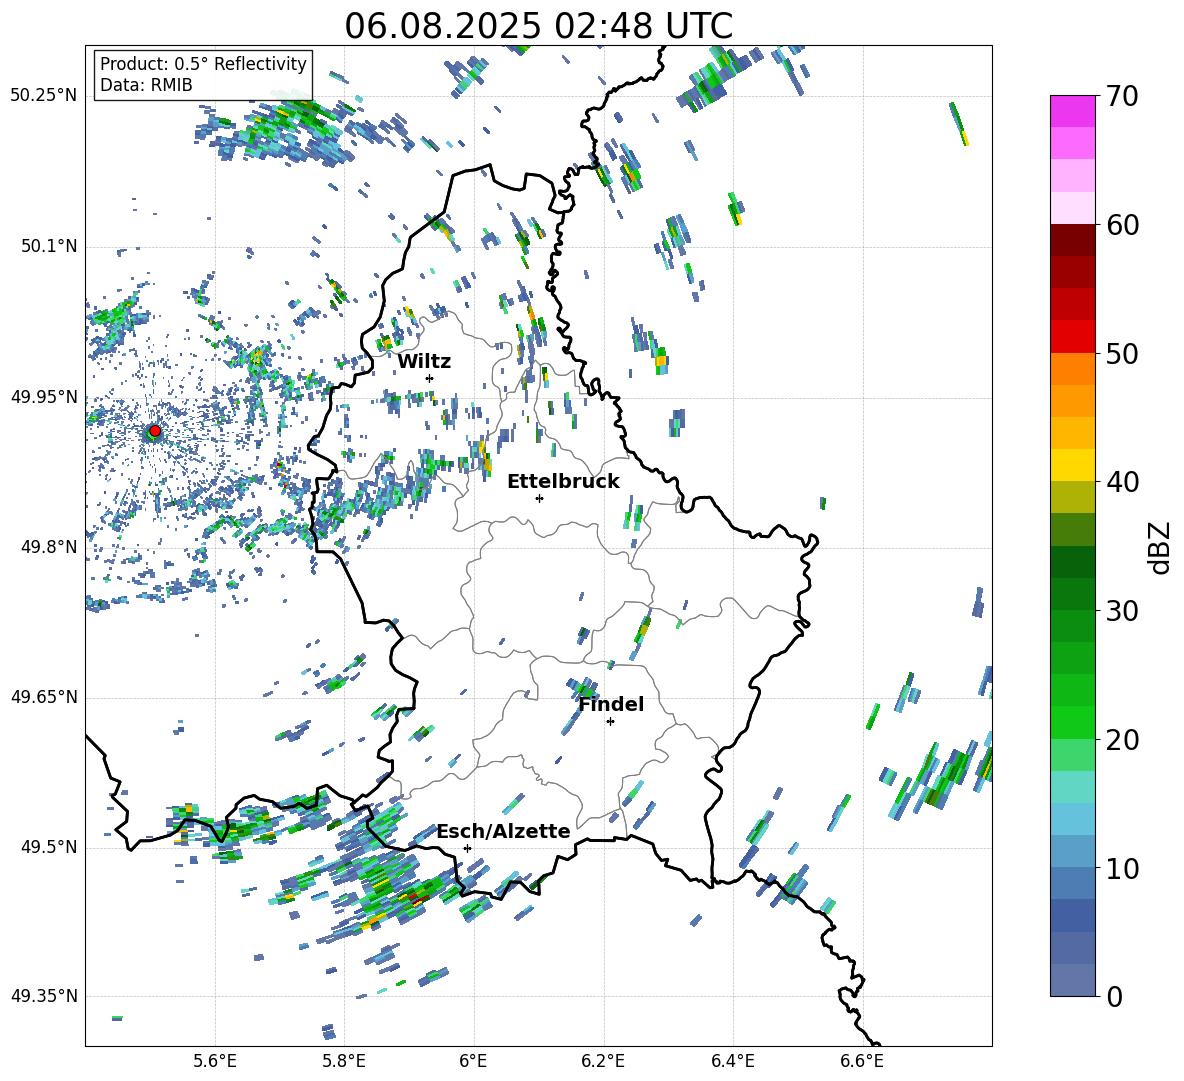
Task: Click the bright red colorbar segment above 50
Action: (x=1073, y=337)
